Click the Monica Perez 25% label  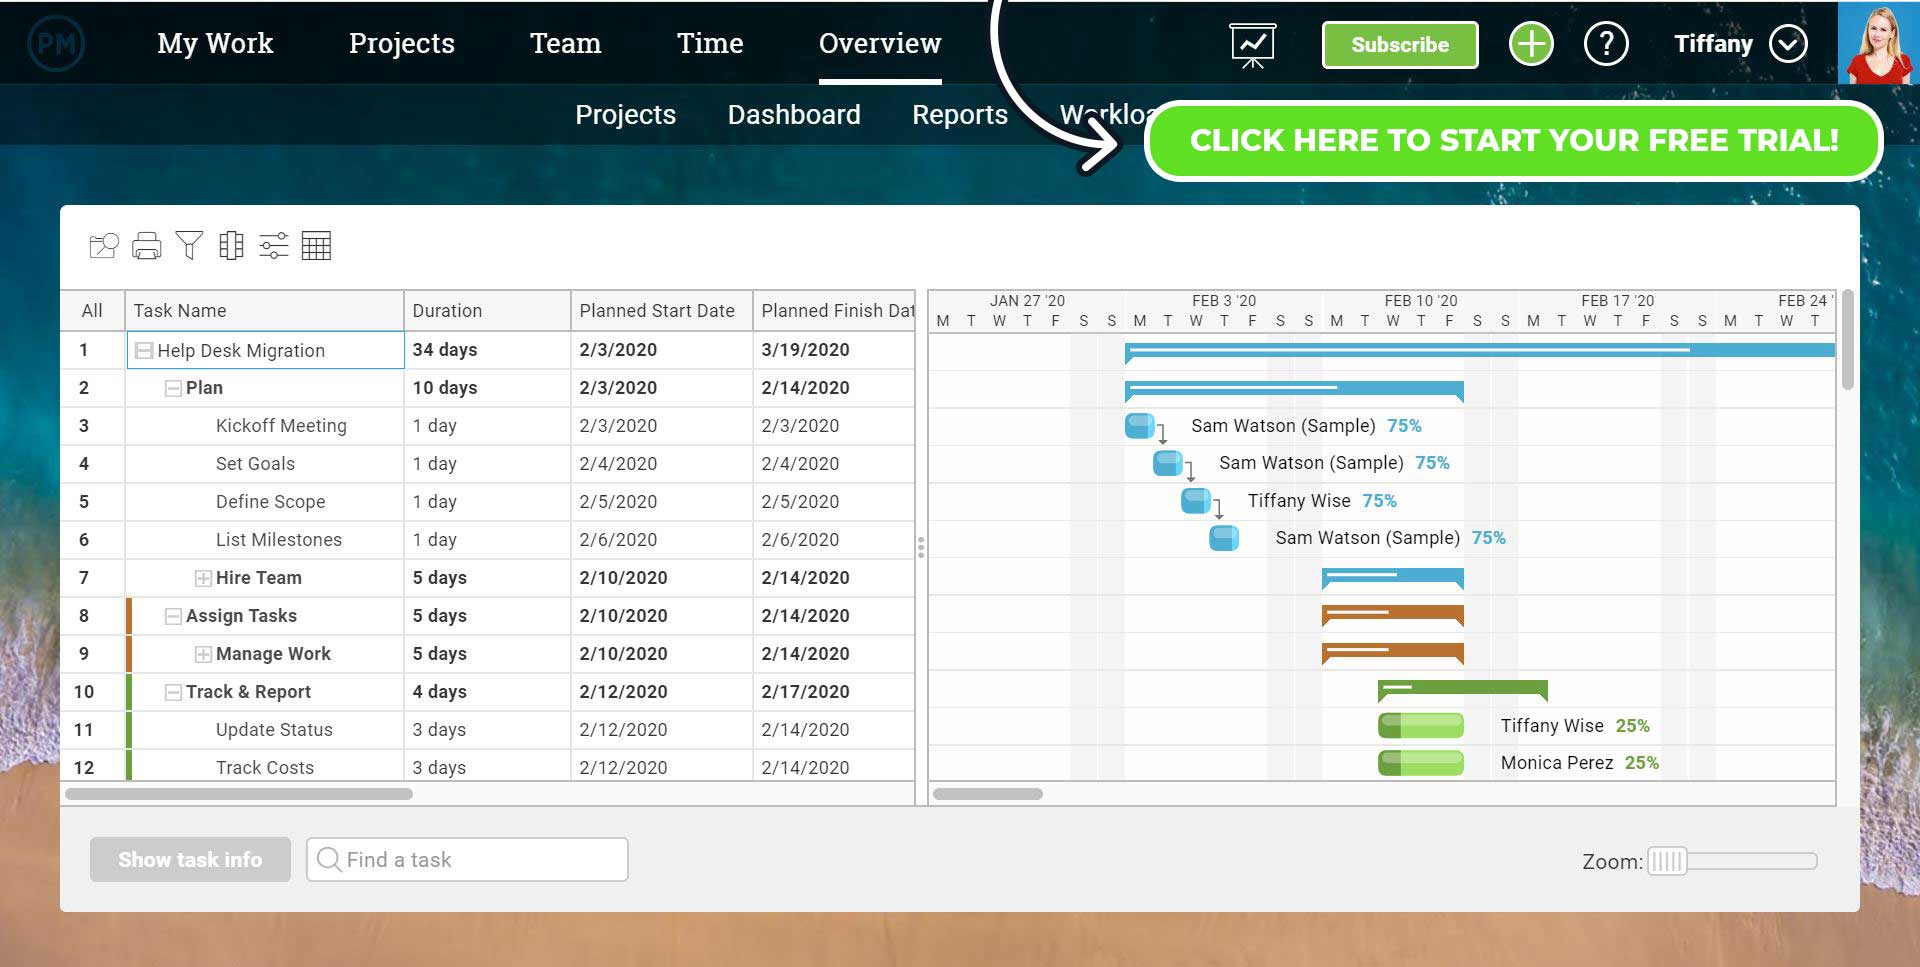(1580, 763)
